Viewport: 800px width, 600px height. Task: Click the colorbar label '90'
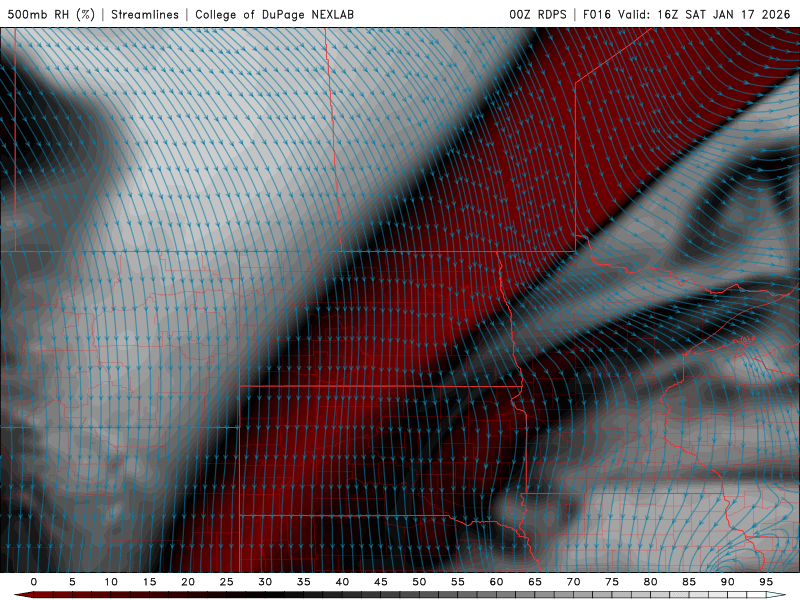pyautogui.click(x=727, y=582)
